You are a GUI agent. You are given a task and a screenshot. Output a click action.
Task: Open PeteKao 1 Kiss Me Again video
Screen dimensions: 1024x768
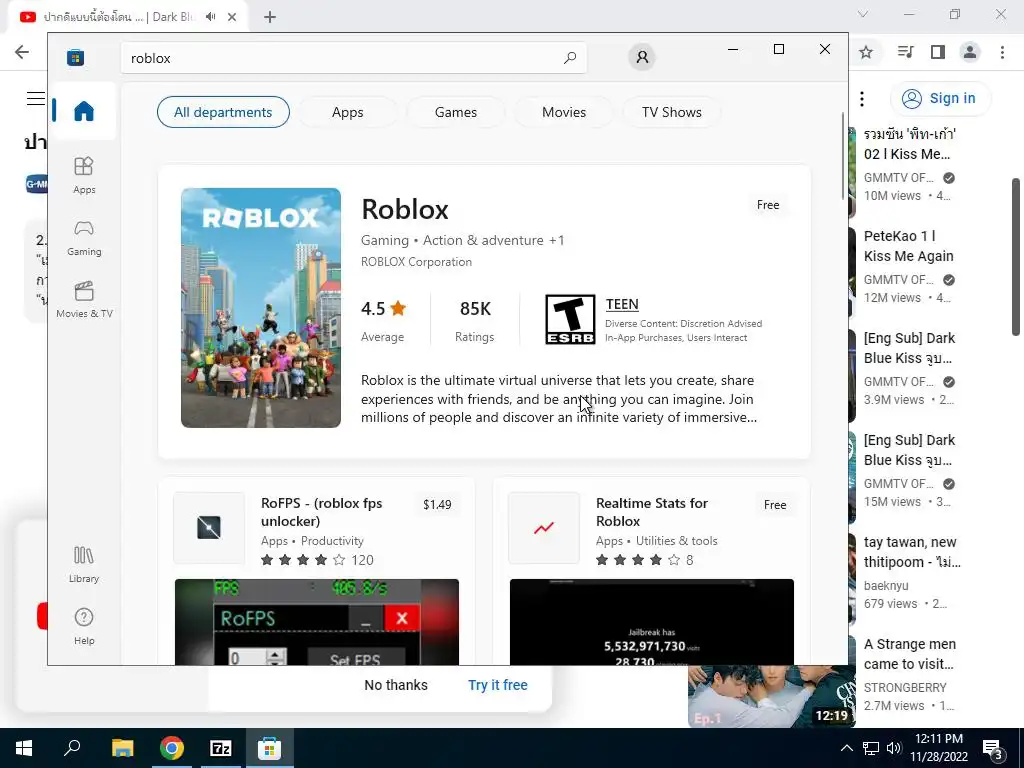tap(908, 246)
